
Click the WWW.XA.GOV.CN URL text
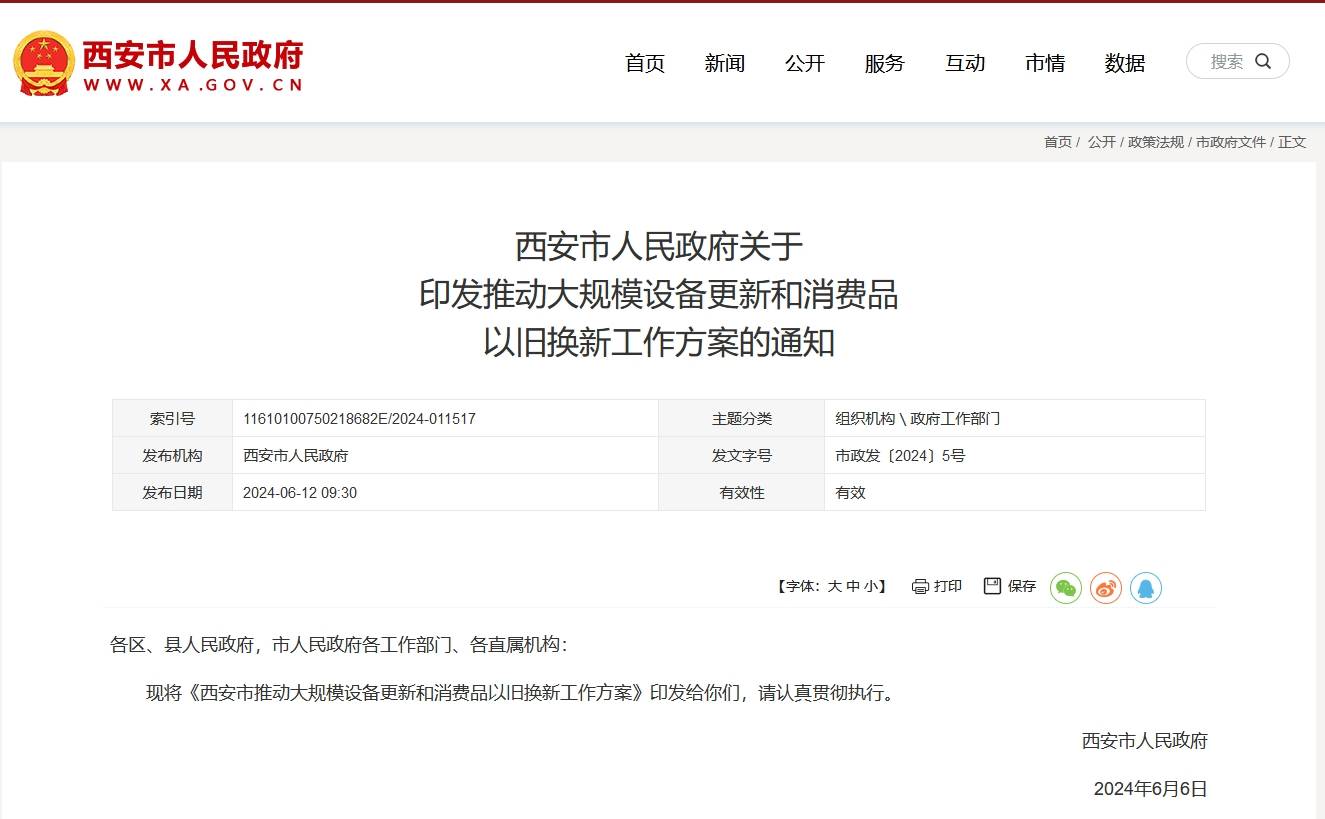(192, 86)
